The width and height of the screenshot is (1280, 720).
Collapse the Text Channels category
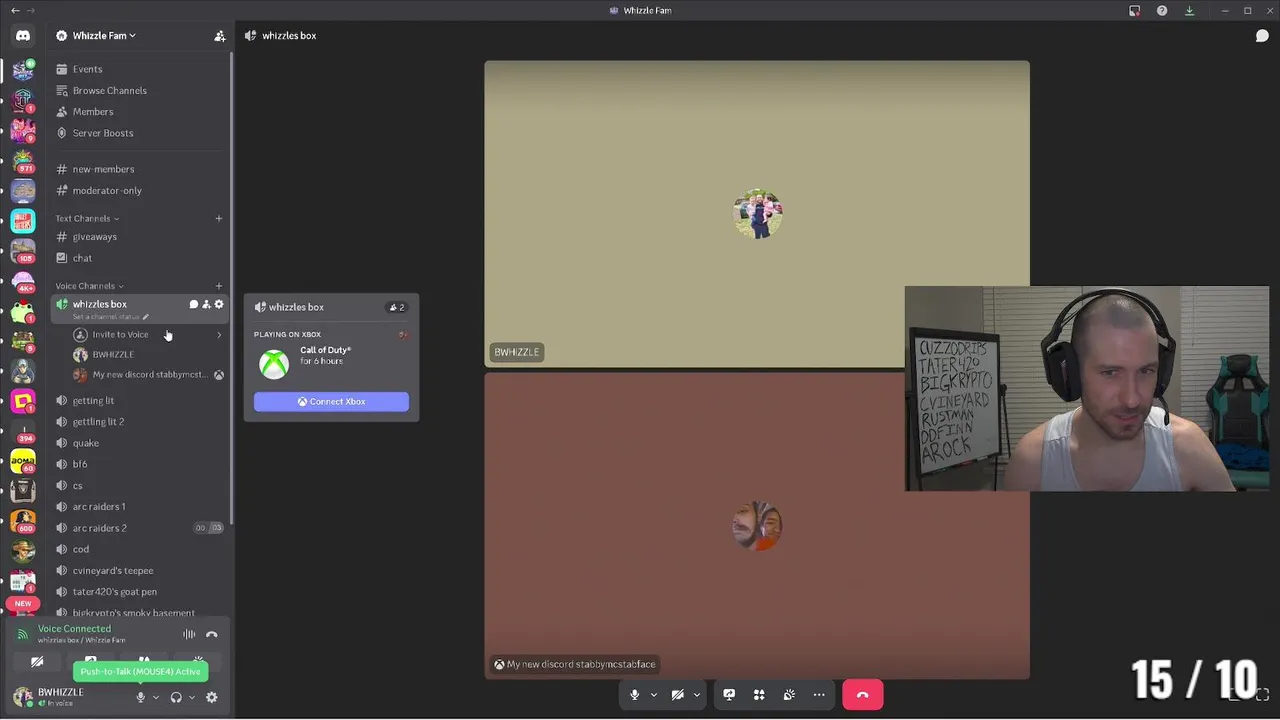(87, 218)
